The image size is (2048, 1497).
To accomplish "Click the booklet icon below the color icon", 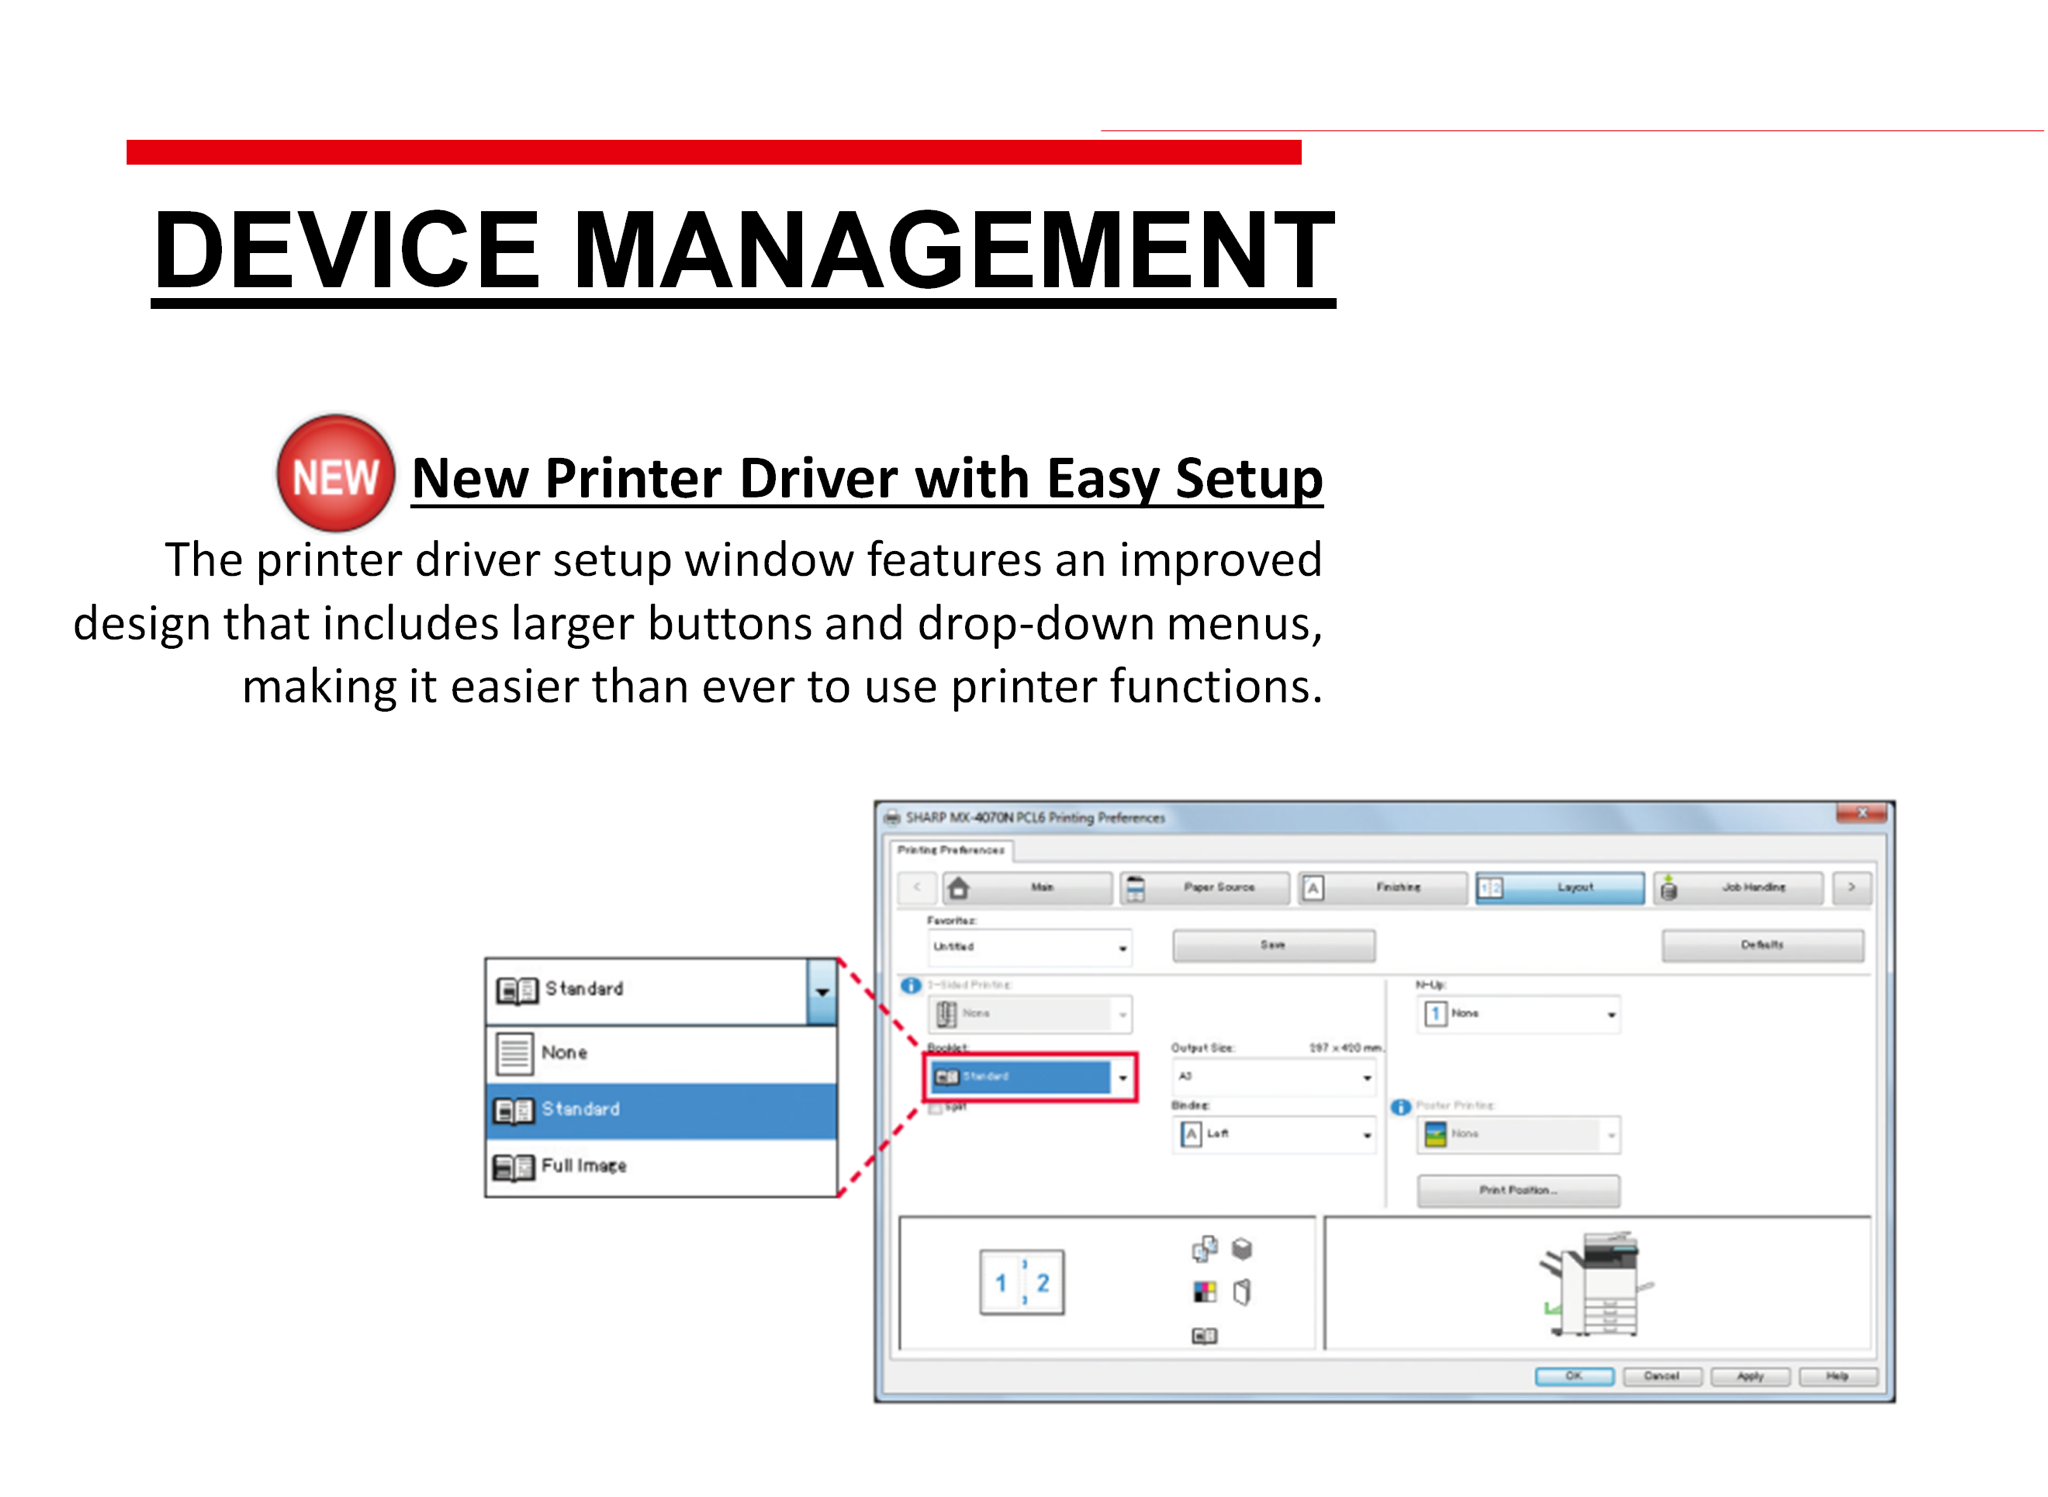I will pos(1204,1335).
